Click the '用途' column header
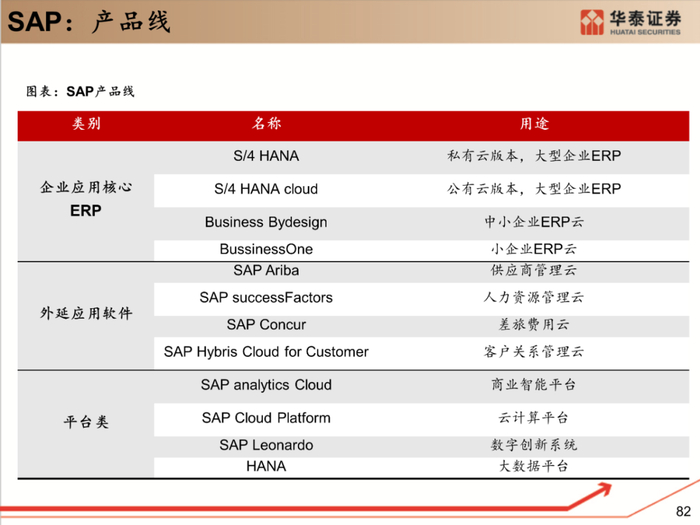 click(534, 124)
